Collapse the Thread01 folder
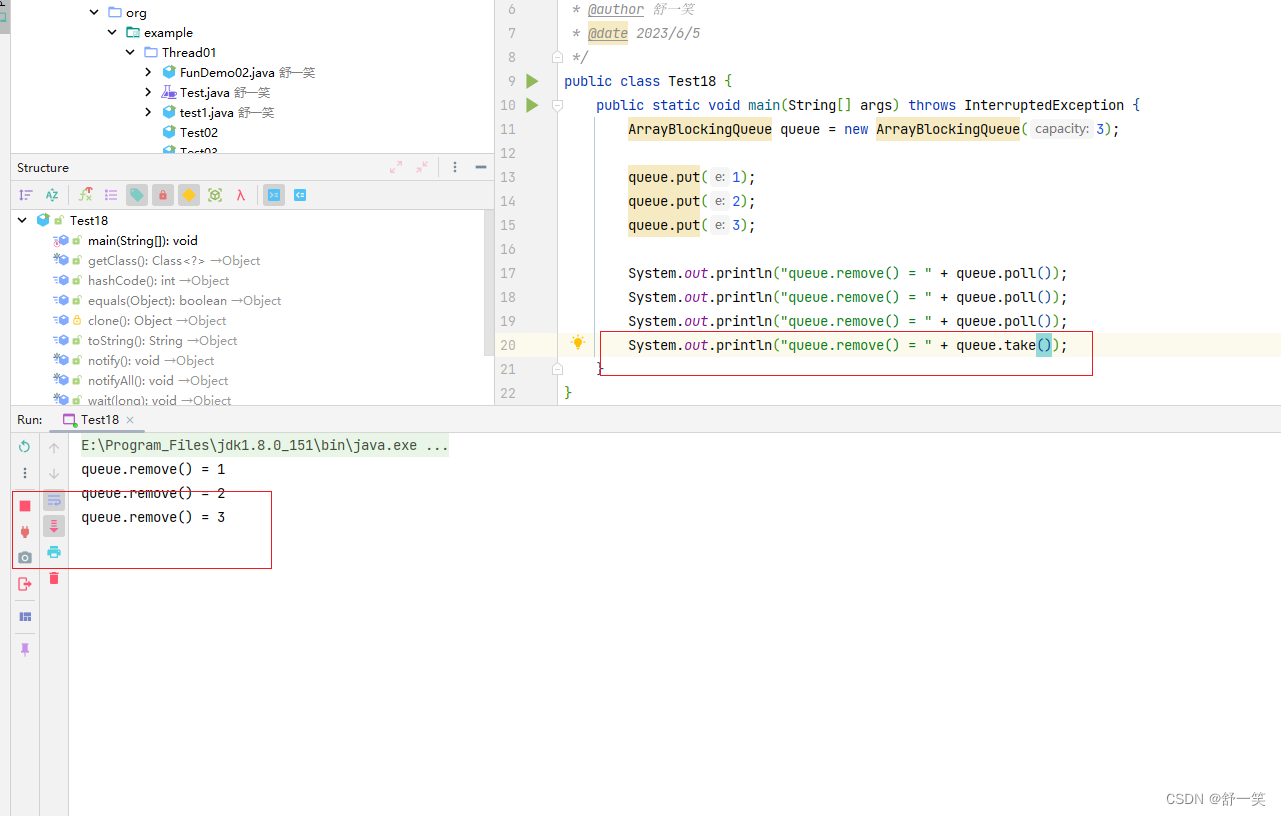The width and height of the screenshot is (1281, 816). [130, 52]
